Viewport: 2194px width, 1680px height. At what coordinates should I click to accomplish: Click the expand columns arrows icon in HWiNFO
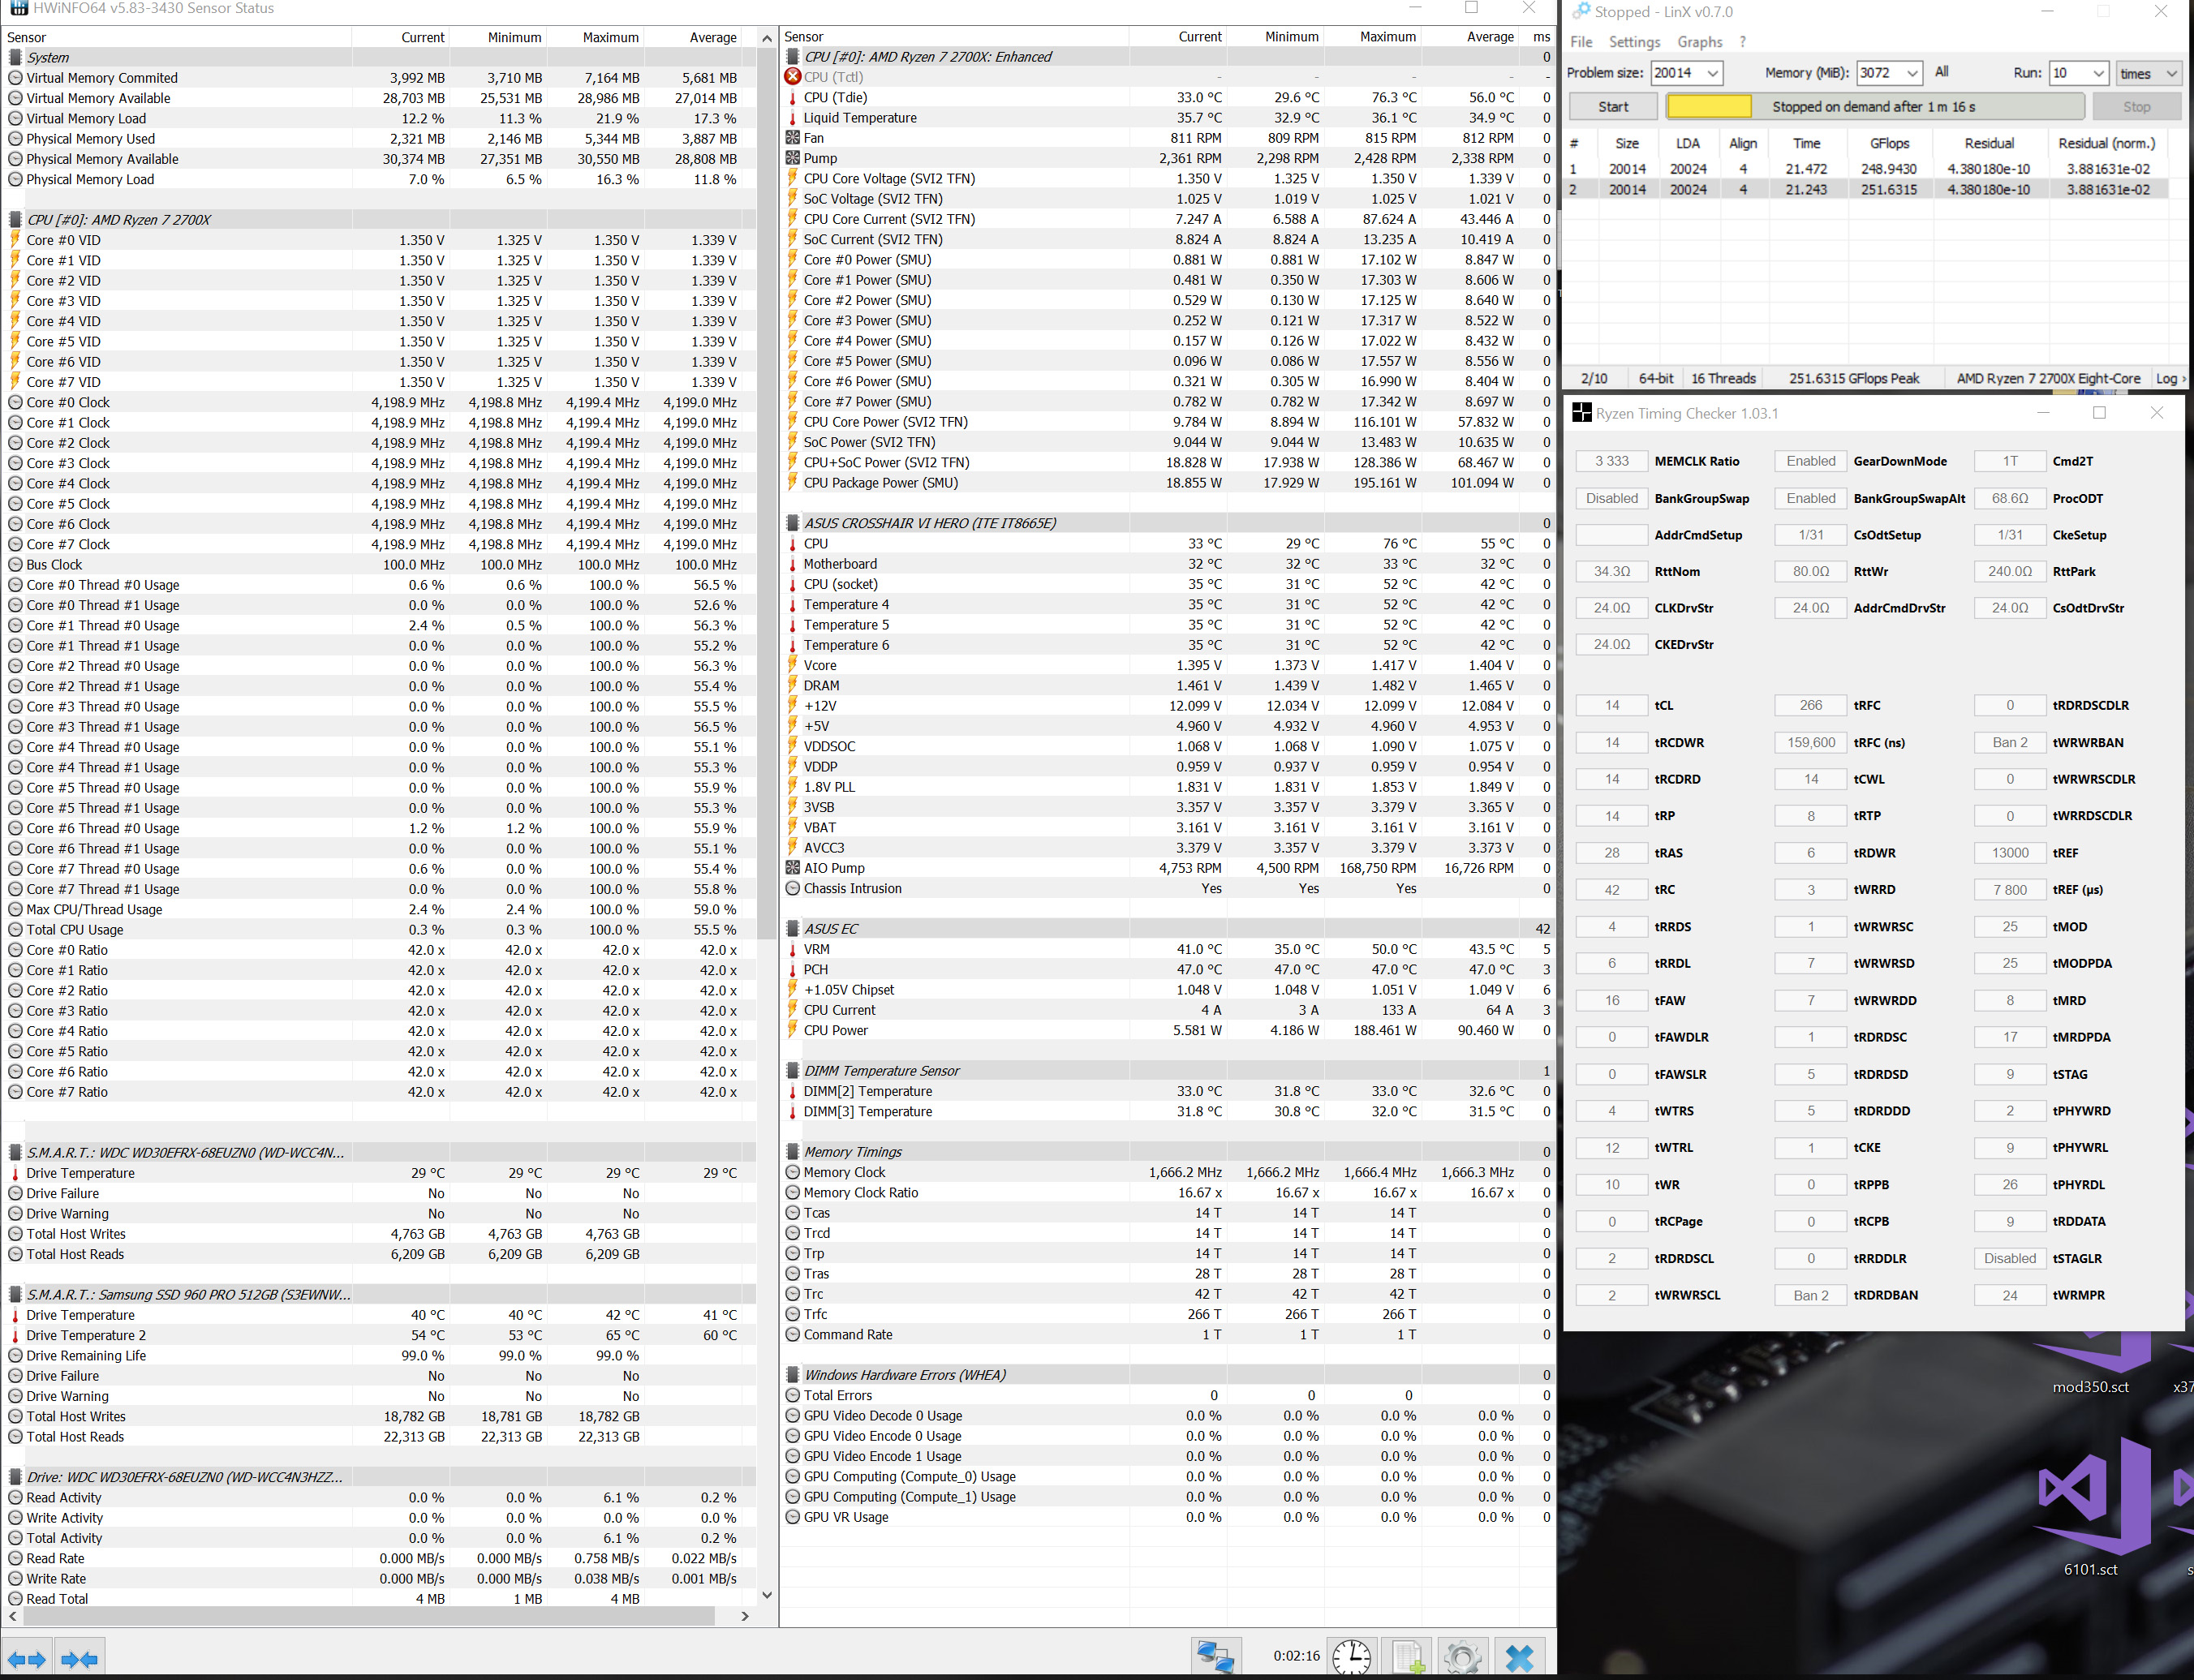[x=27, y=1659]
